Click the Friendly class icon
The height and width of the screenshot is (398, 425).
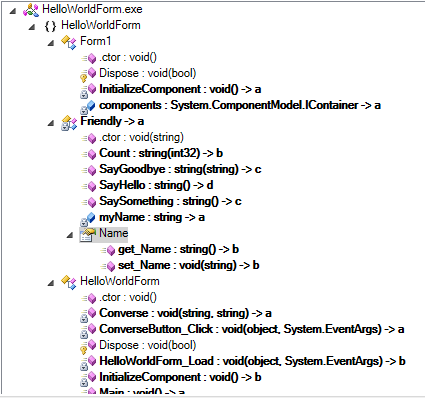69,122
